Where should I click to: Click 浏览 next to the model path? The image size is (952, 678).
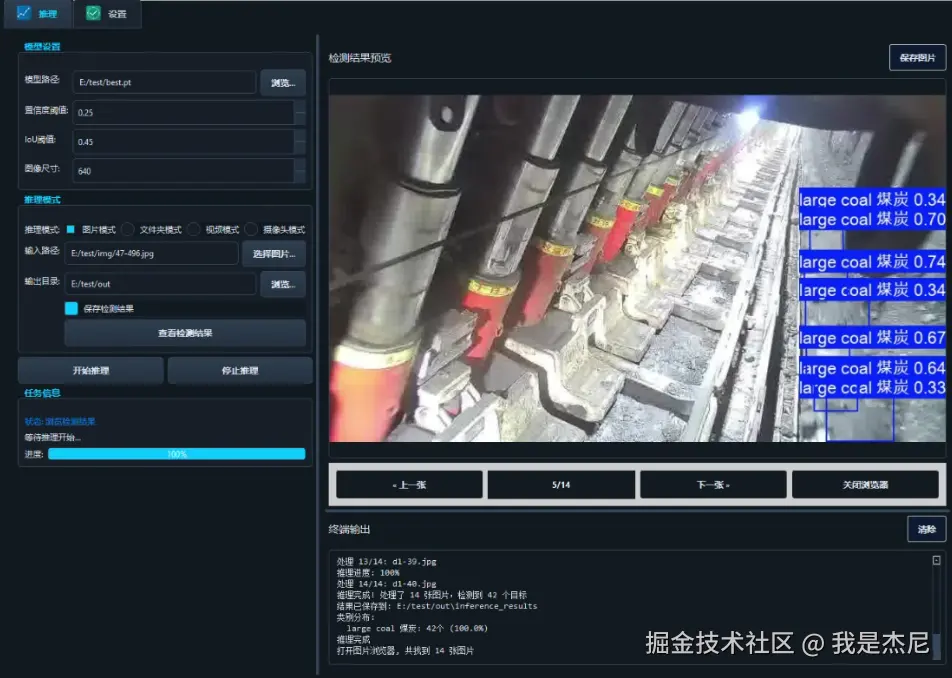[x=283, y=82]
